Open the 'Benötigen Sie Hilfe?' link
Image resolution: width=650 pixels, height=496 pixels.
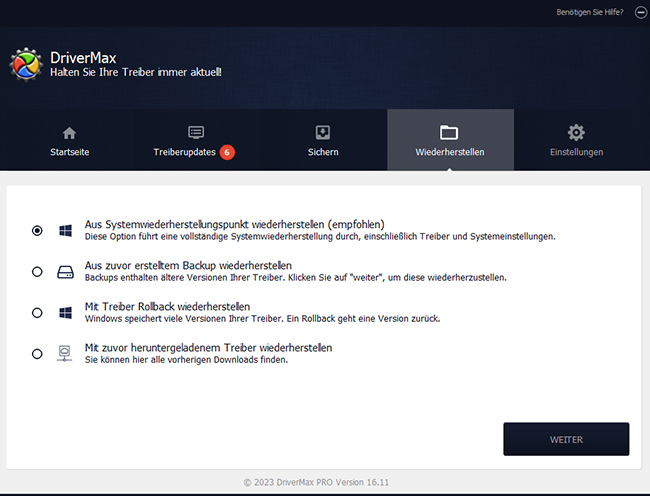589,13
